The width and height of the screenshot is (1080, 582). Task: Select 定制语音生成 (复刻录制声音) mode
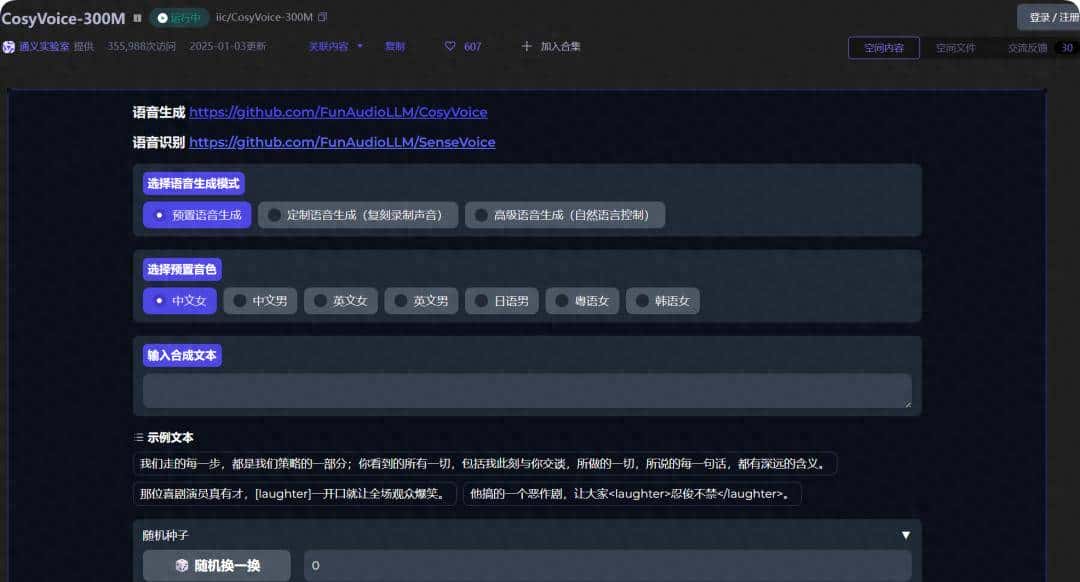[357, 214]
